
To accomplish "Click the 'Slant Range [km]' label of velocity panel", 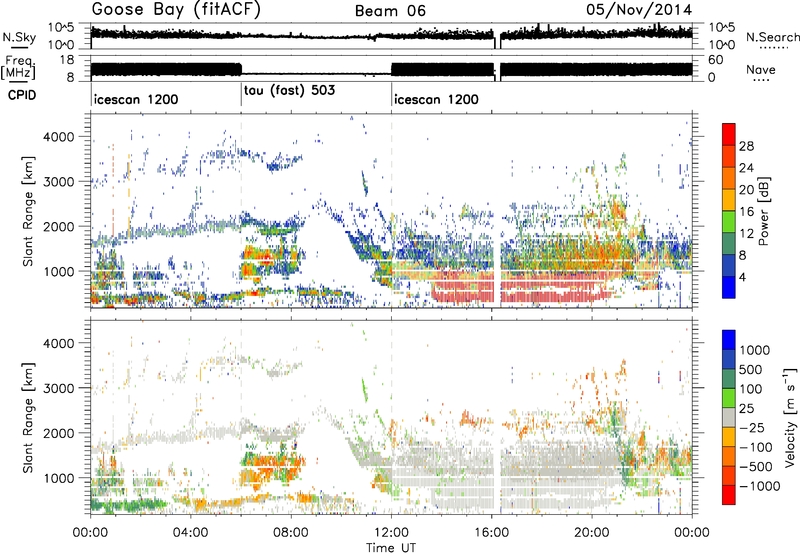I will (28, 417).
